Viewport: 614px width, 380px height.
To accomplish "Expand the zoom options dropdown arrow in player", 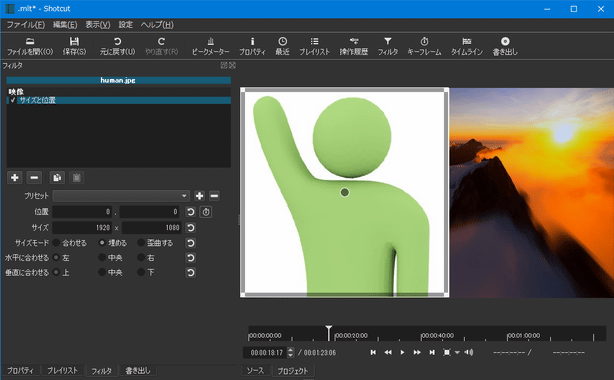I will pyautogui.click(x=457, y=353).
